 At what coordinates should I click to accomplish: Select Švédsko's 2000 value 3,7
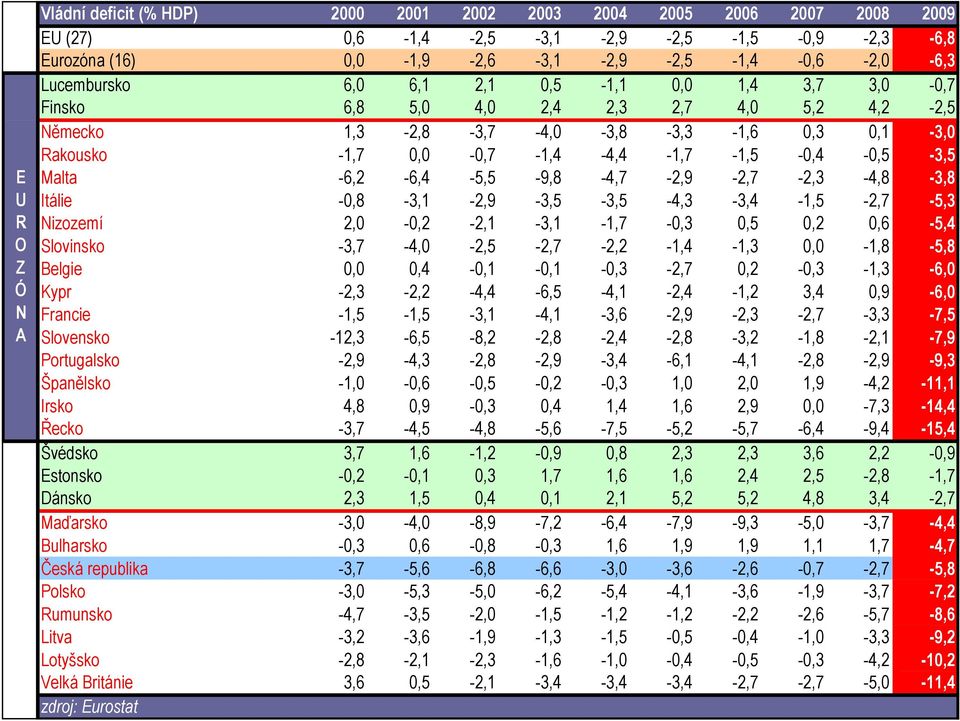pos(354,454)
